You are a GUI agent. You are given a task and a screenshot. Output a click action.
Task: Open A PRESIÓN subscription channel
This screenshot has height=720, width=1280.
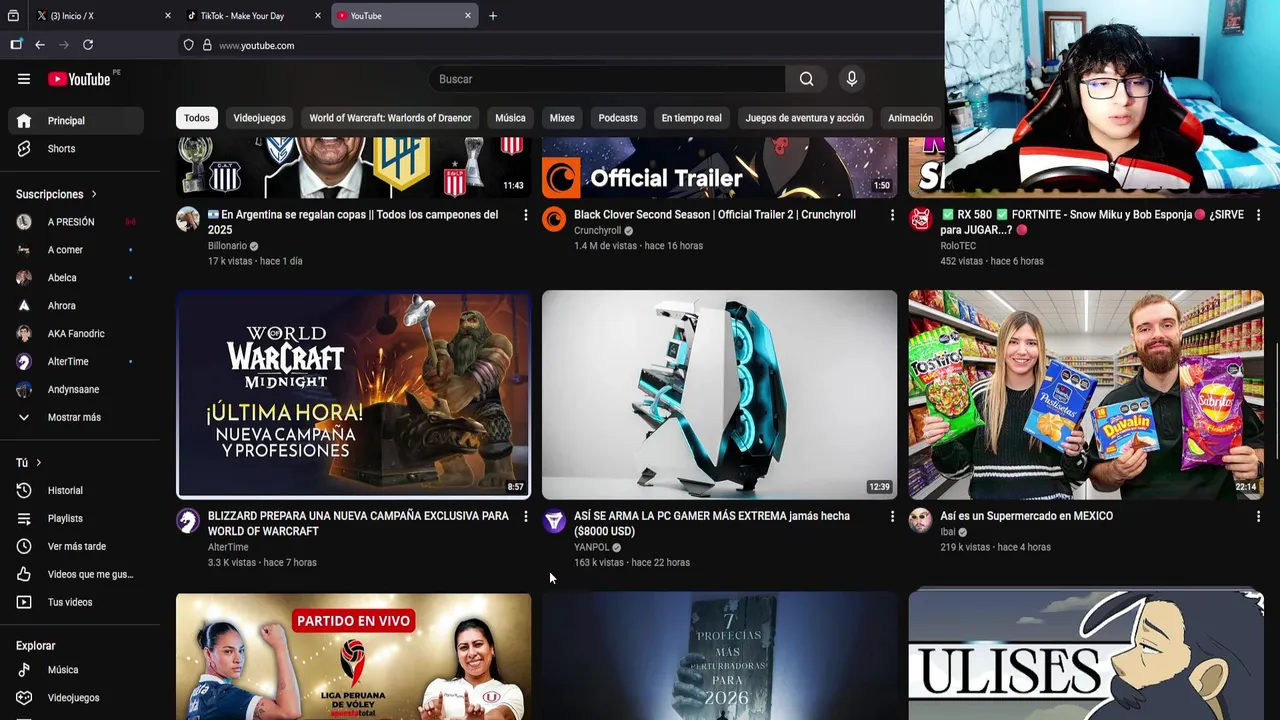click(x=76, y=222)
